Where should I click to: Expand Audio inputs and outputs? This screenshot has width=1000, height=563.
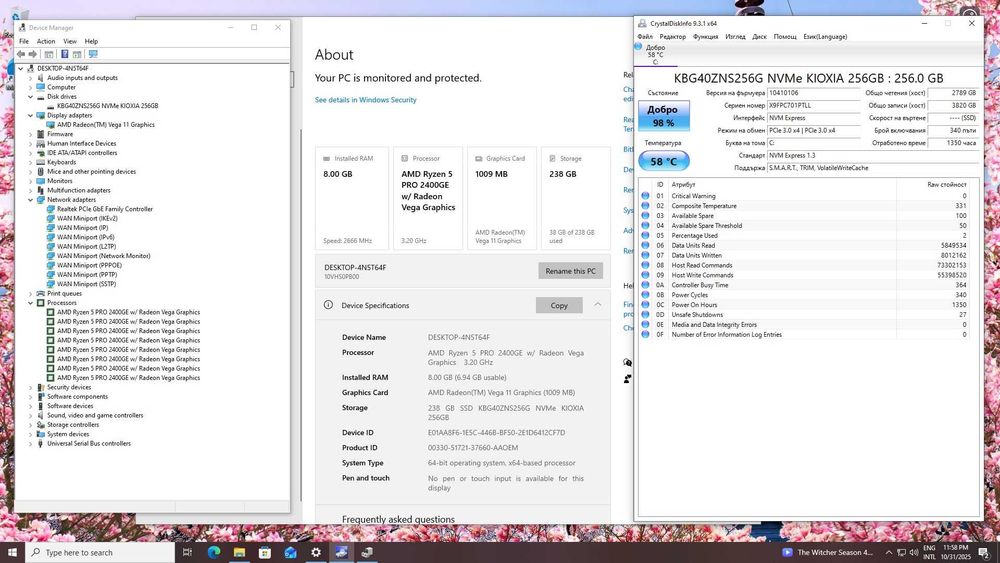pos(30,78)
